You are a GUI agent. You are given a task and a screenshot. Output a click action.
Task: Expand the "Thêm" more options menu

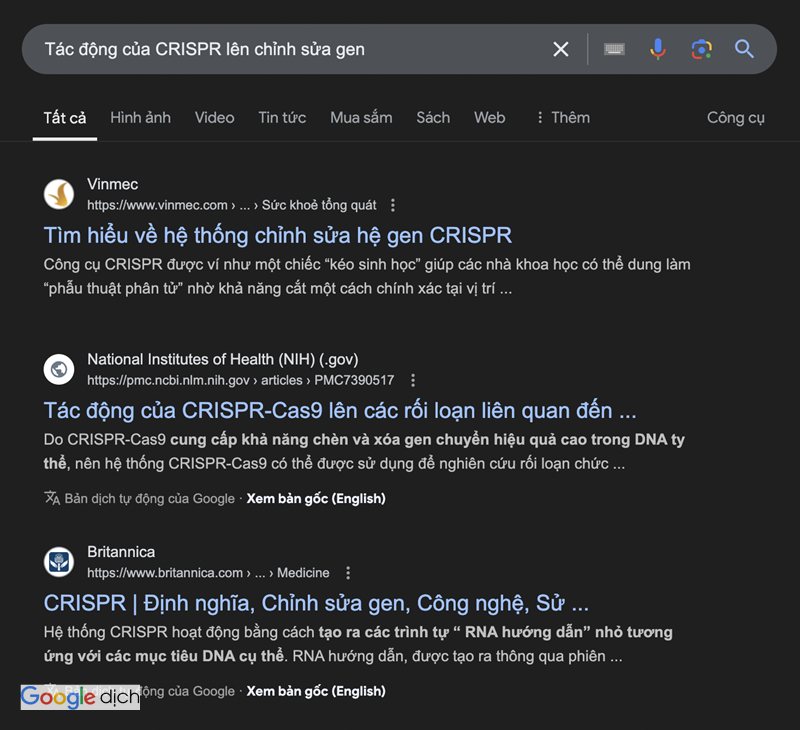pyautogui.click(x=563, y=118)
